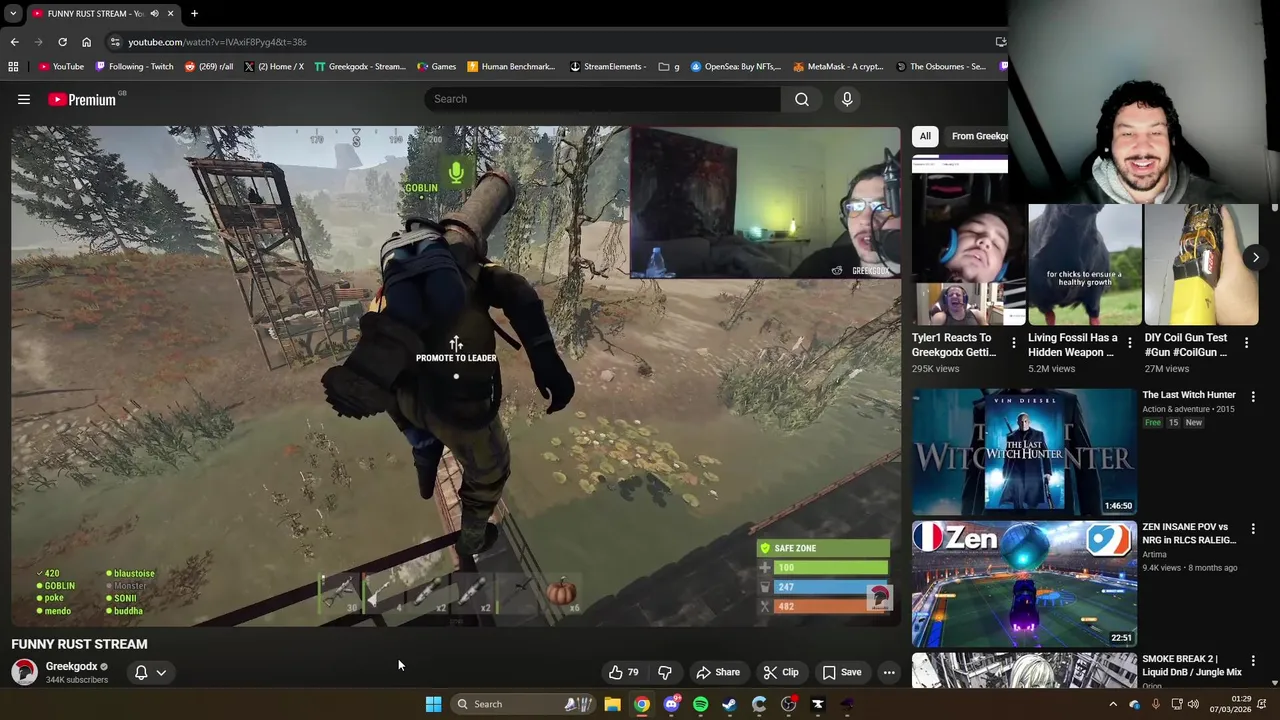Select the All filter chip
Viewport: 1280px width, 720px height.
pyautogui.click(x=925, y=136)
